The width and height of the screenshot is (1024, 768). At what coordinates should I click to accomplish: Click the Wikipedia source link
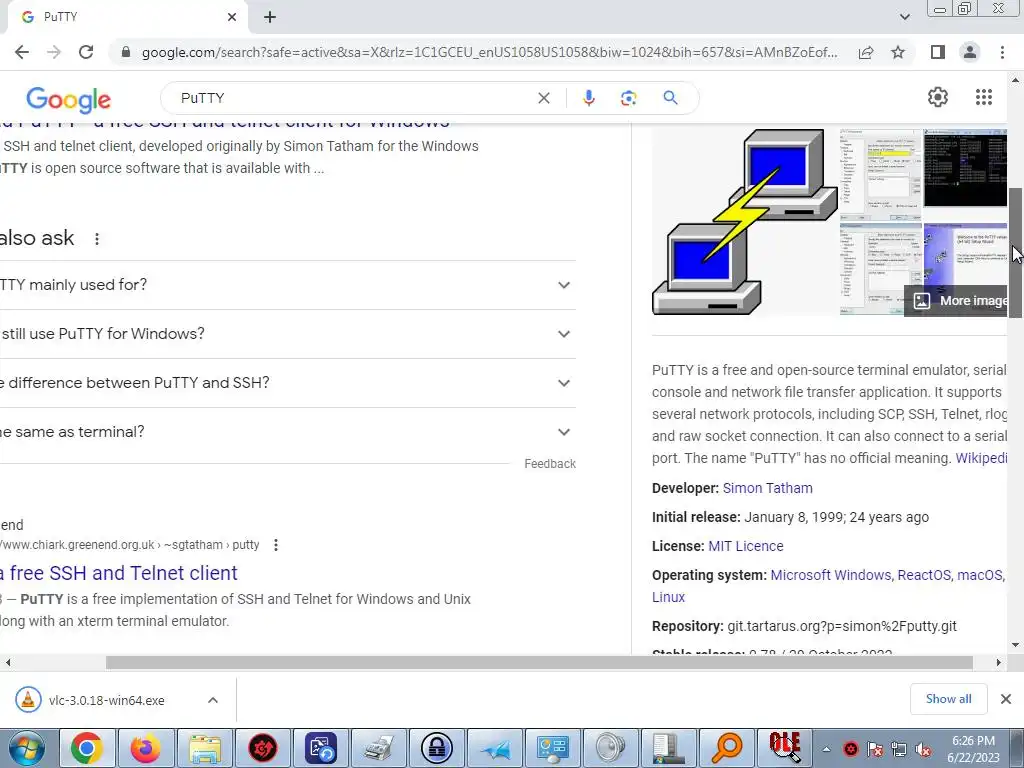[x=982, y=458]
